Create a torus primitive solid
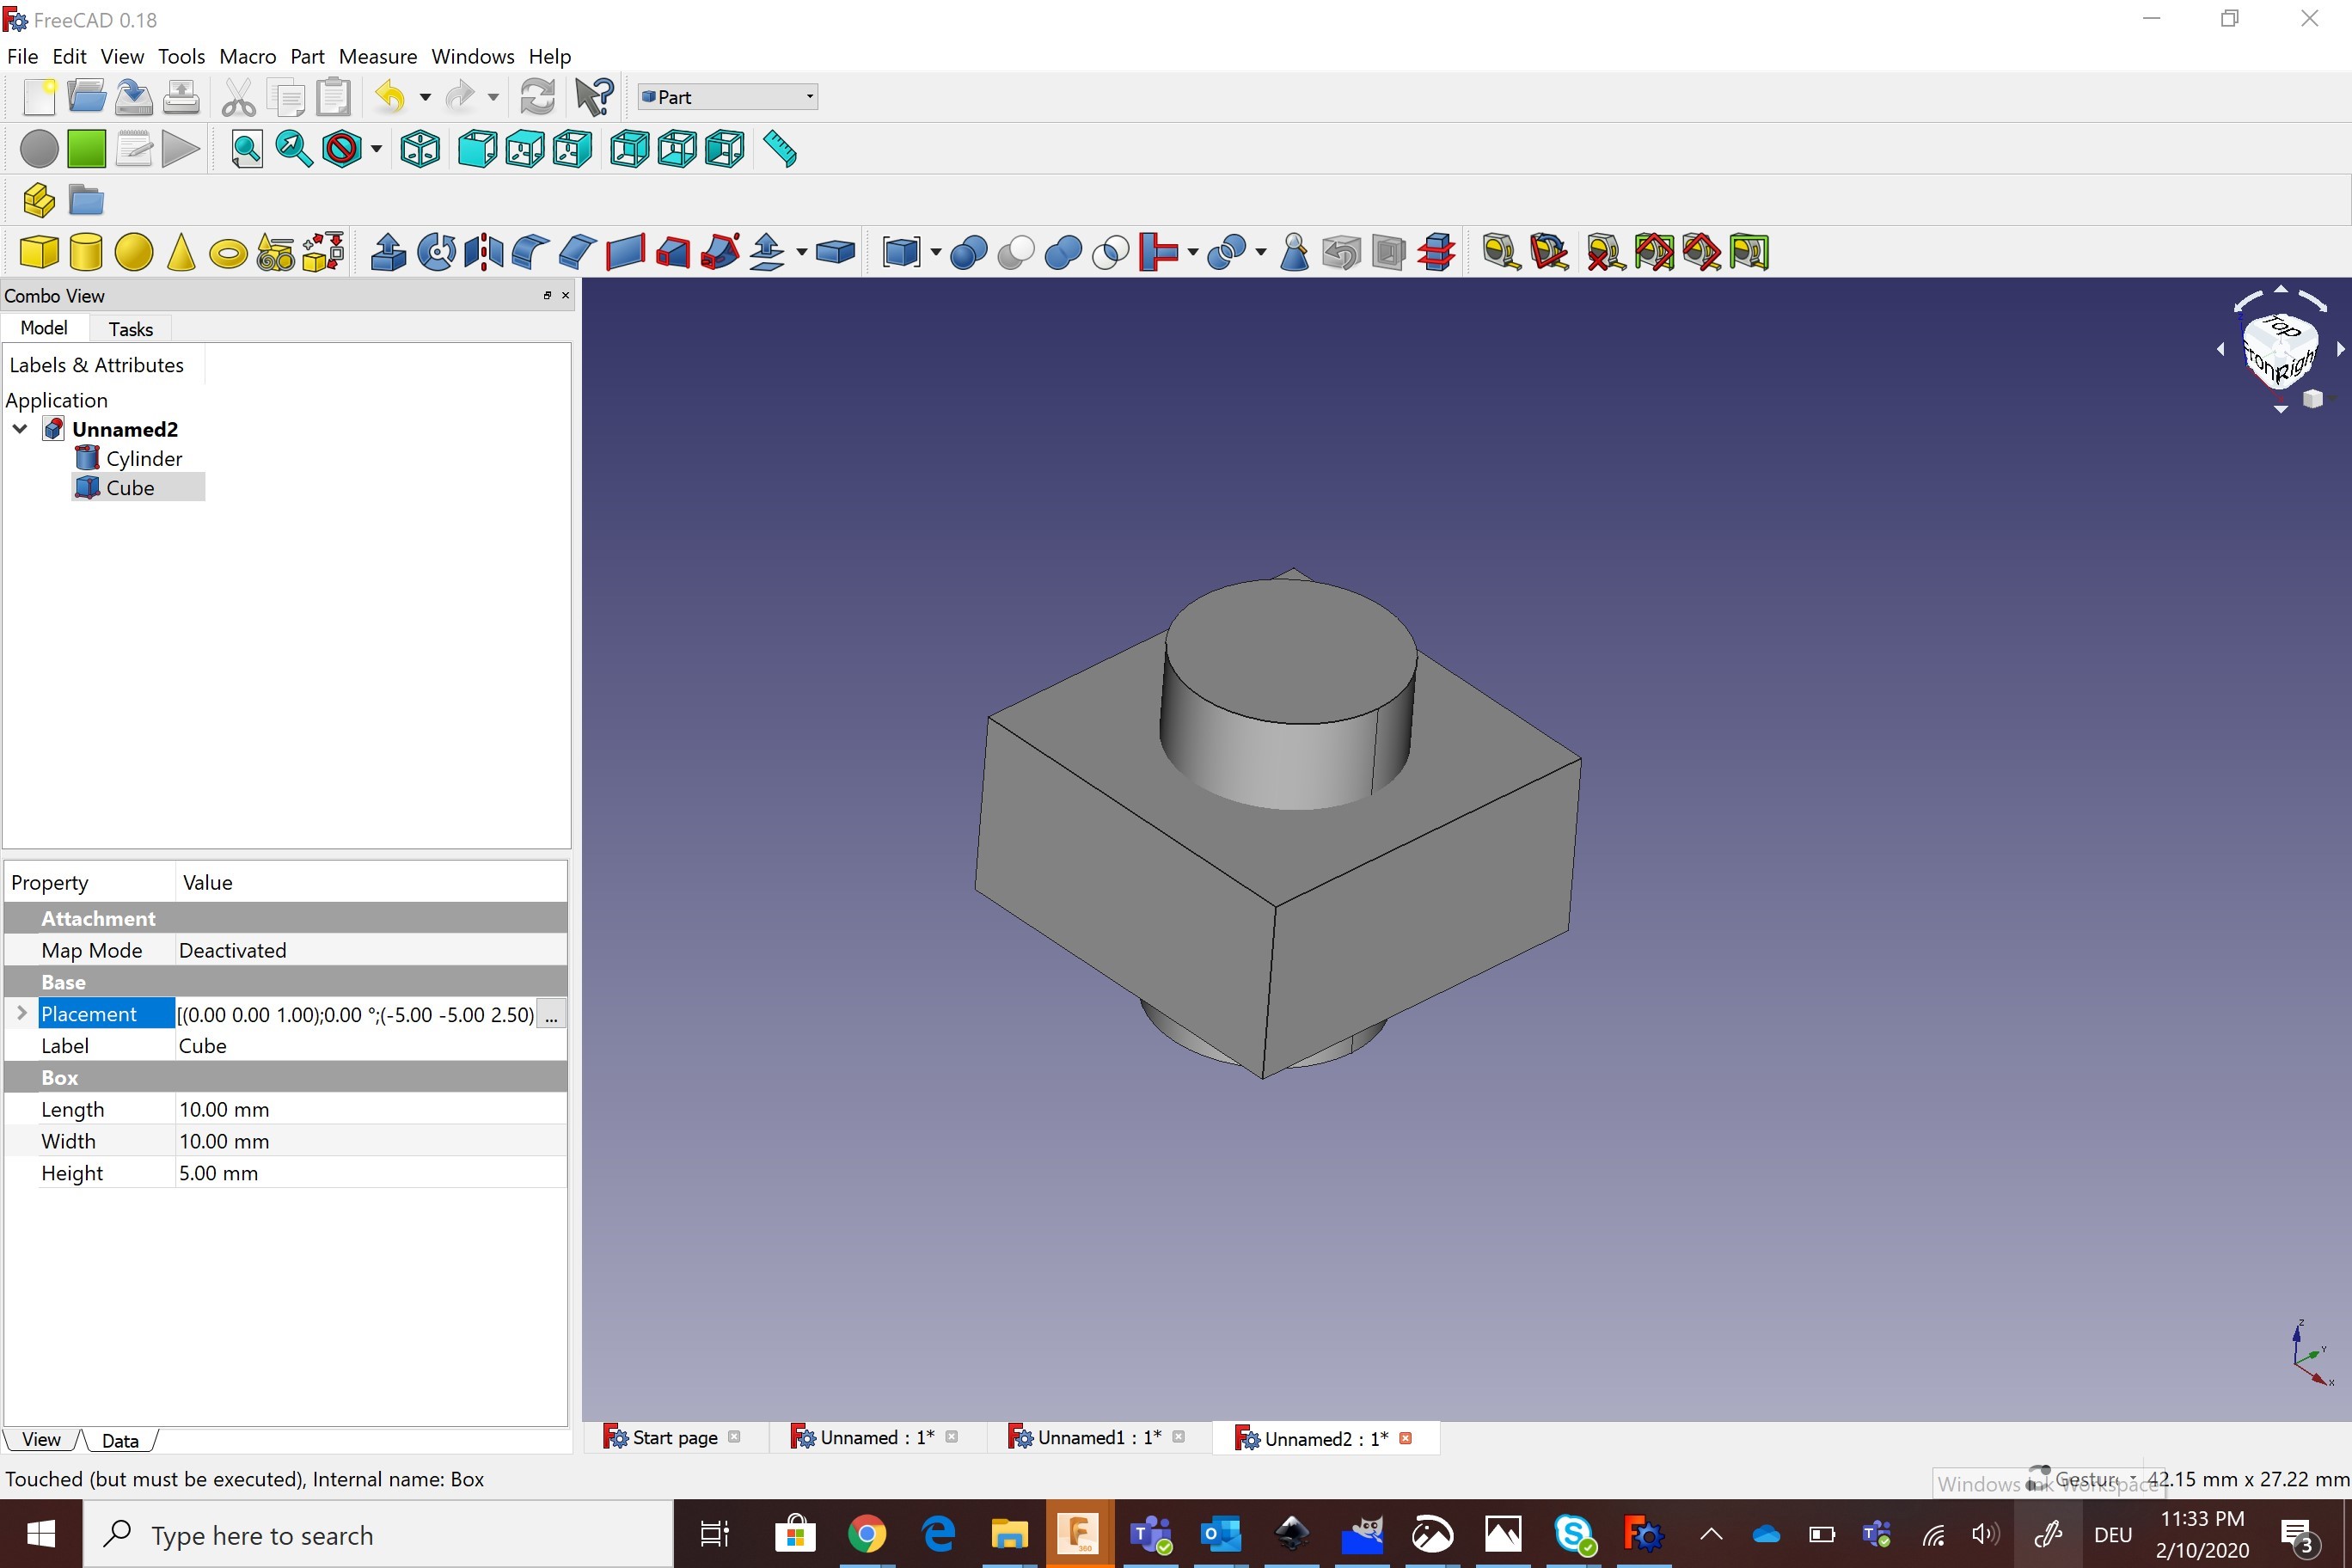This screenshot has width=2352, height=1568. [x=228, y=253]
